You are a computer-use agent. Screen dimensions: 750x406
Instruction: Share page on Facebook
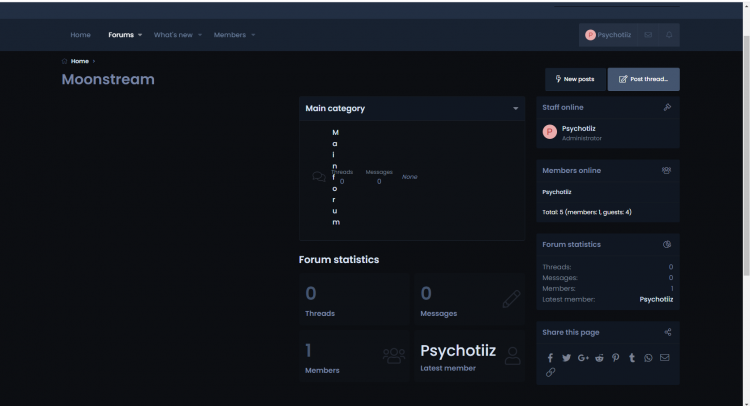[550, 358]
